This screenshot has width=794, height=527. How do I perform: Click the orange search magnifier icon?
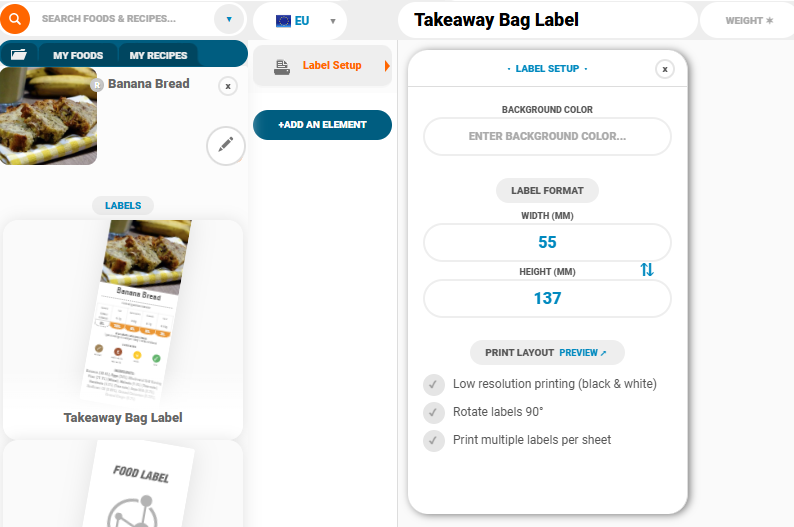(x=15, y=18)
